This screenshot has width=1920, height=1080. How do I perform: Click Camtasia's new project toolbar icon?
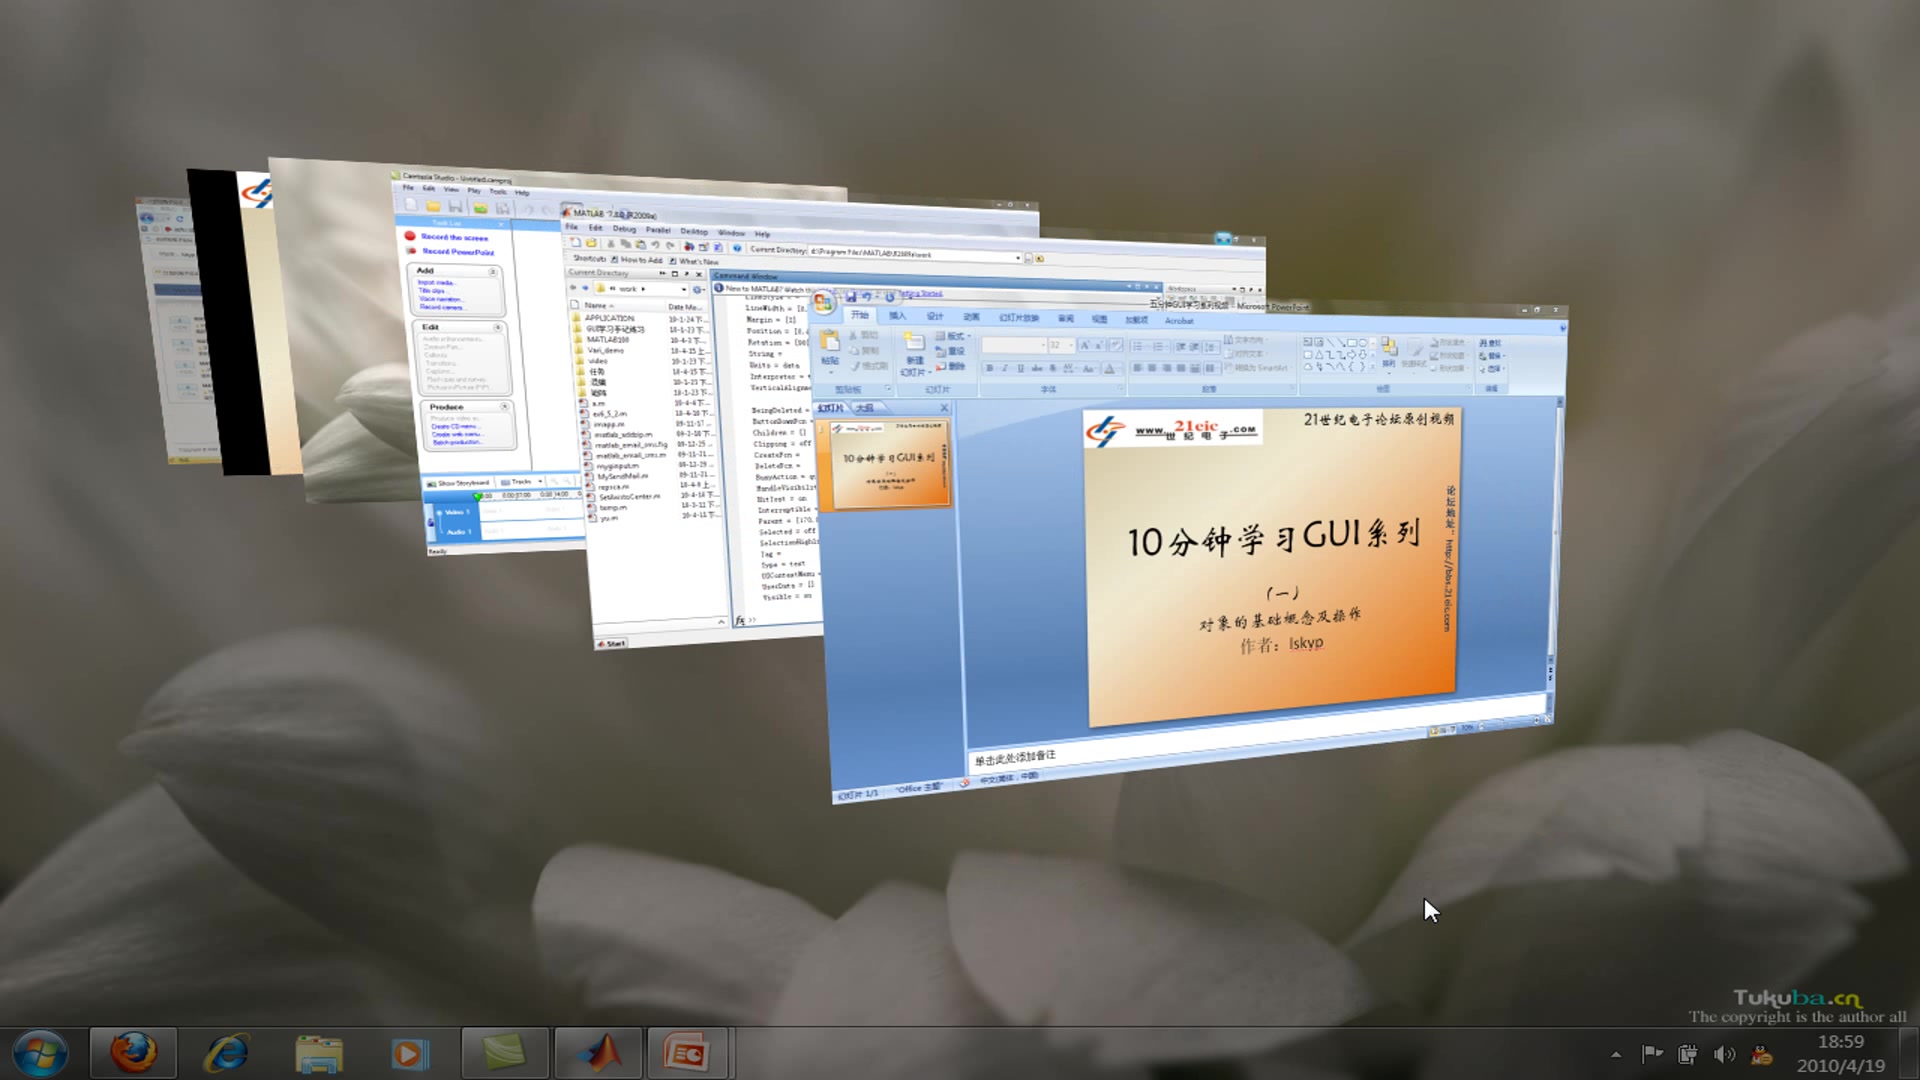coord(410,205)
